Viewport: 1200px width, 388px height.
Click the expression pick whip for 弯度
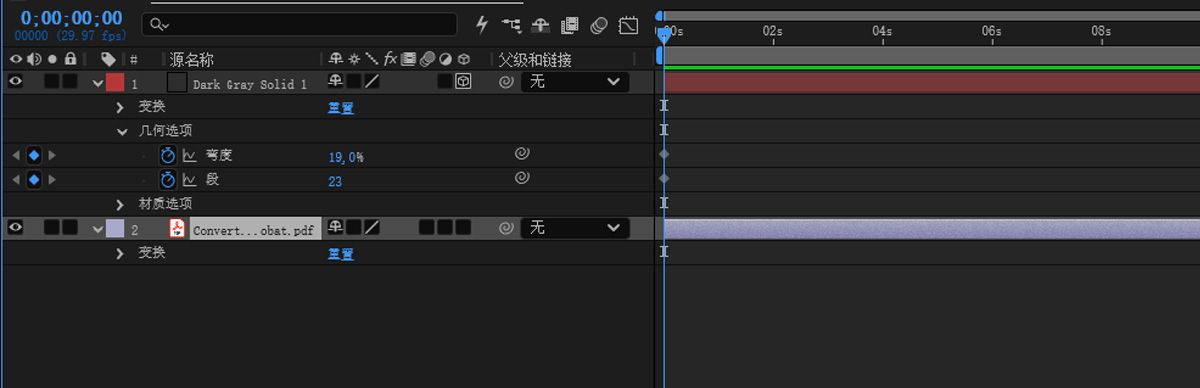pos(521,154)
